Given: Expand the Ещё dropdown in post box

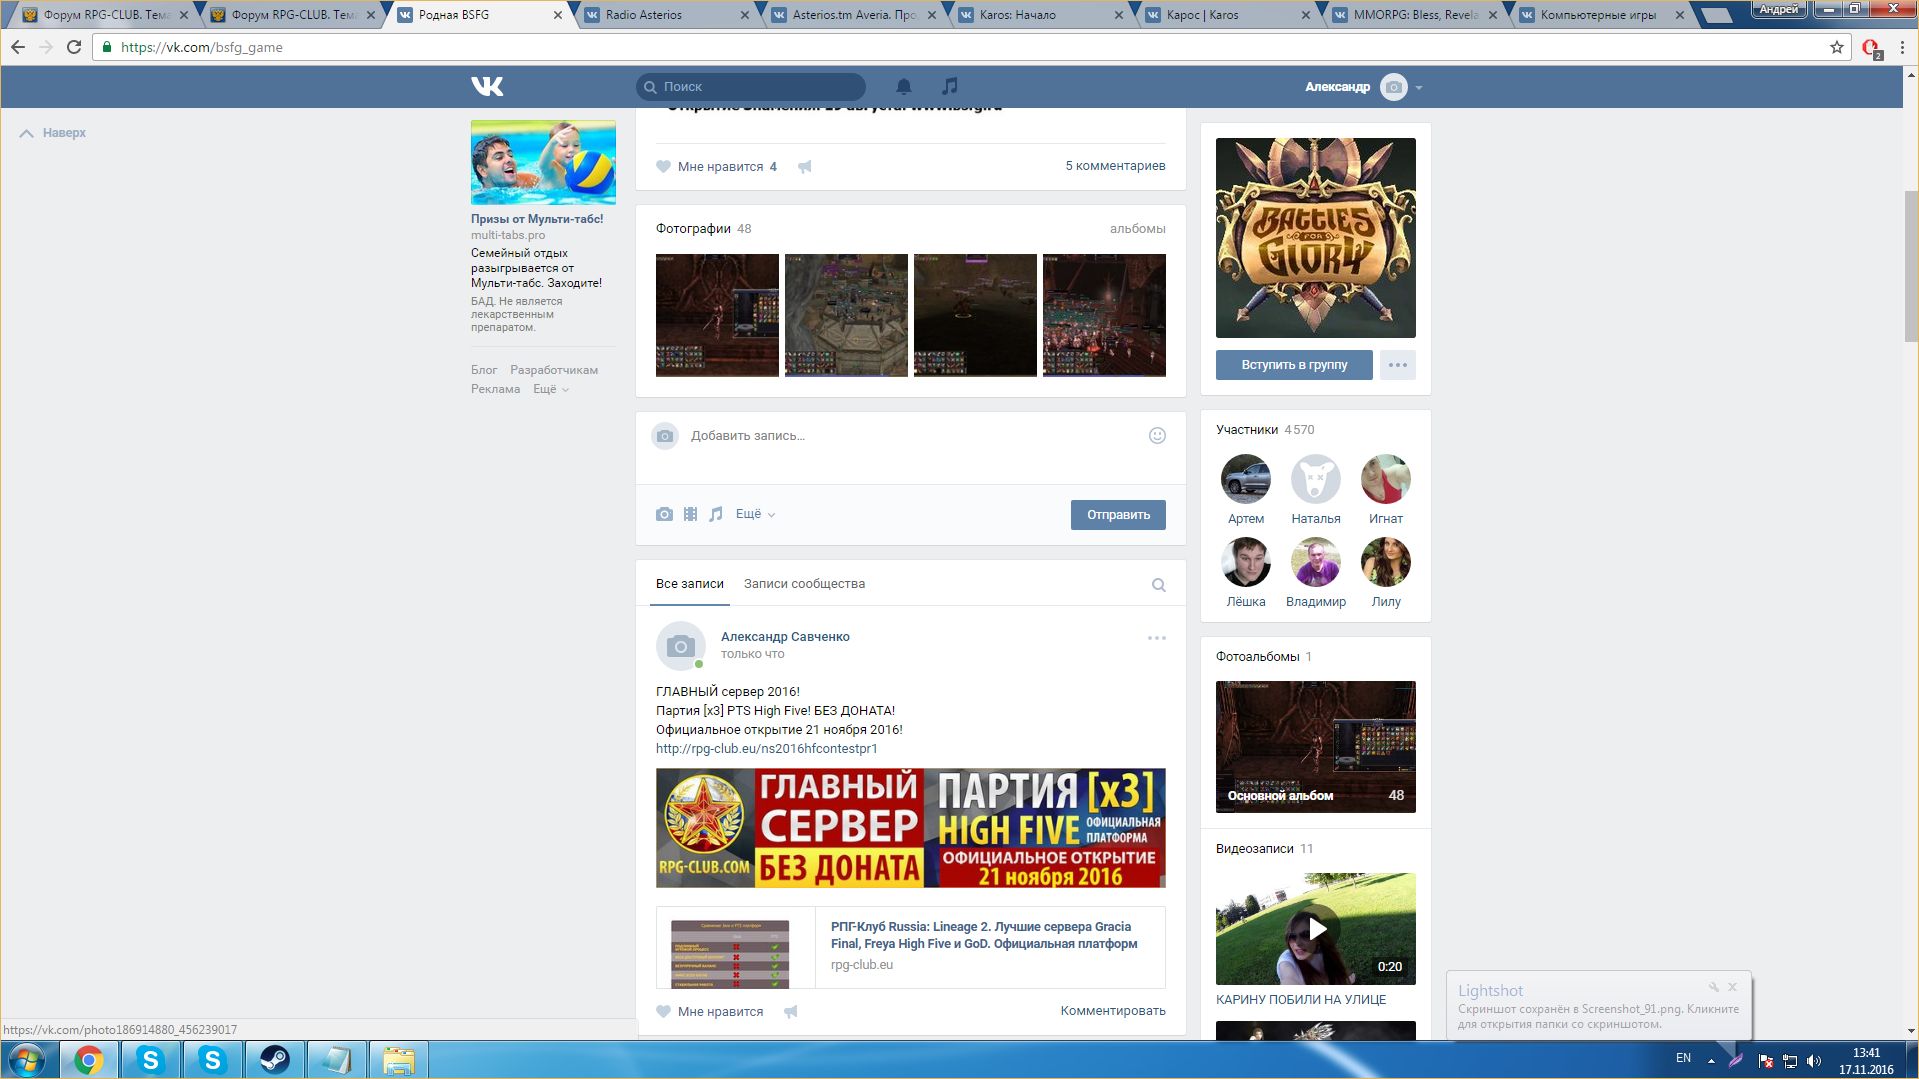Looking at the screenshot, I should [755, 514].
